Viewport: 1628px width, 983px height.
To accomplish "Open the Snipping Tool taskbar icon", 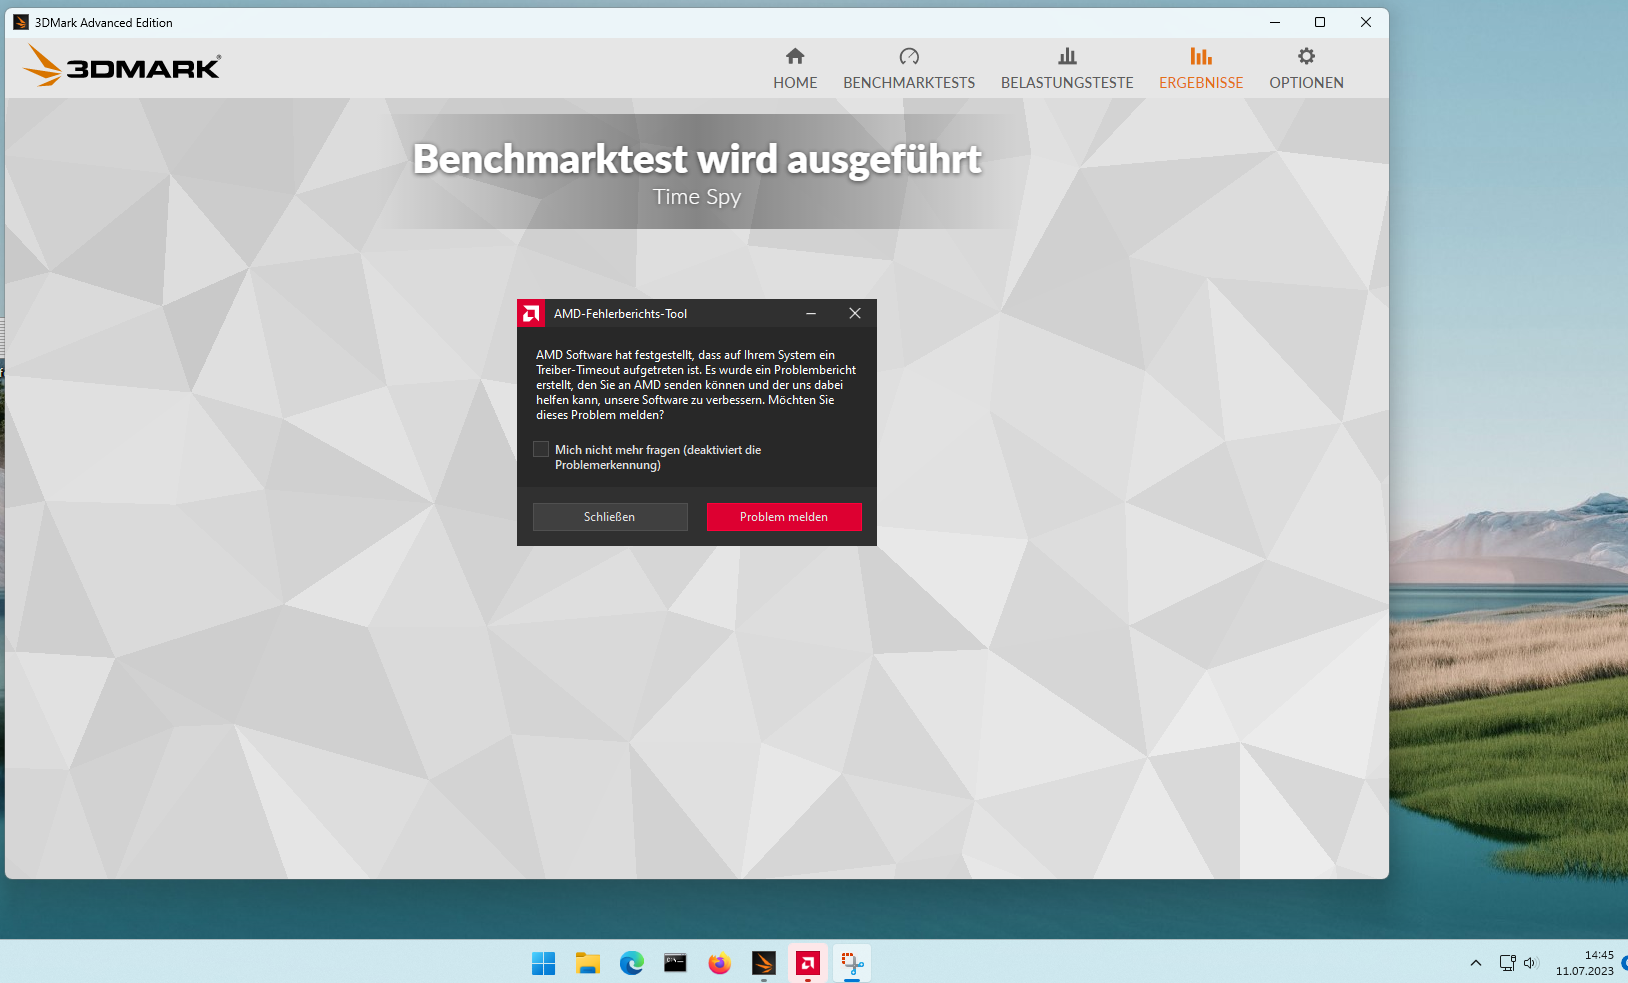I will tap(852, 963).
